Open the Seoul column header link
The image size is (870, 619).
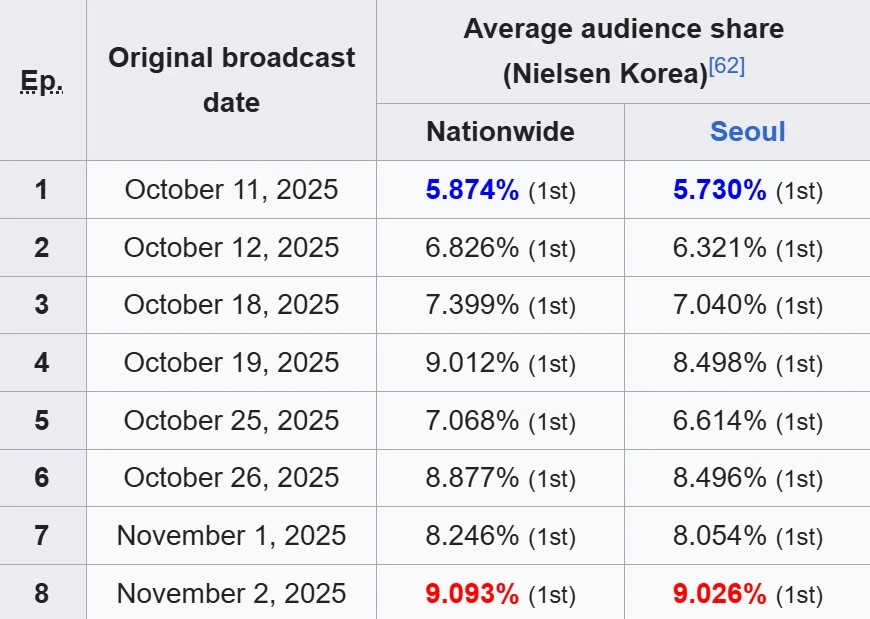pos(747,132)
